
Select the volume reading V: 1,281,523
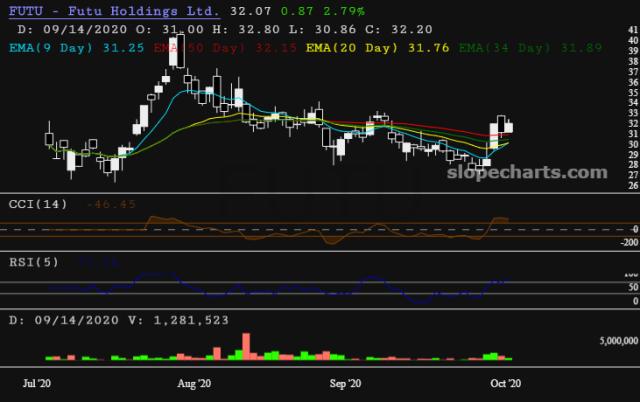pos(178,320)
